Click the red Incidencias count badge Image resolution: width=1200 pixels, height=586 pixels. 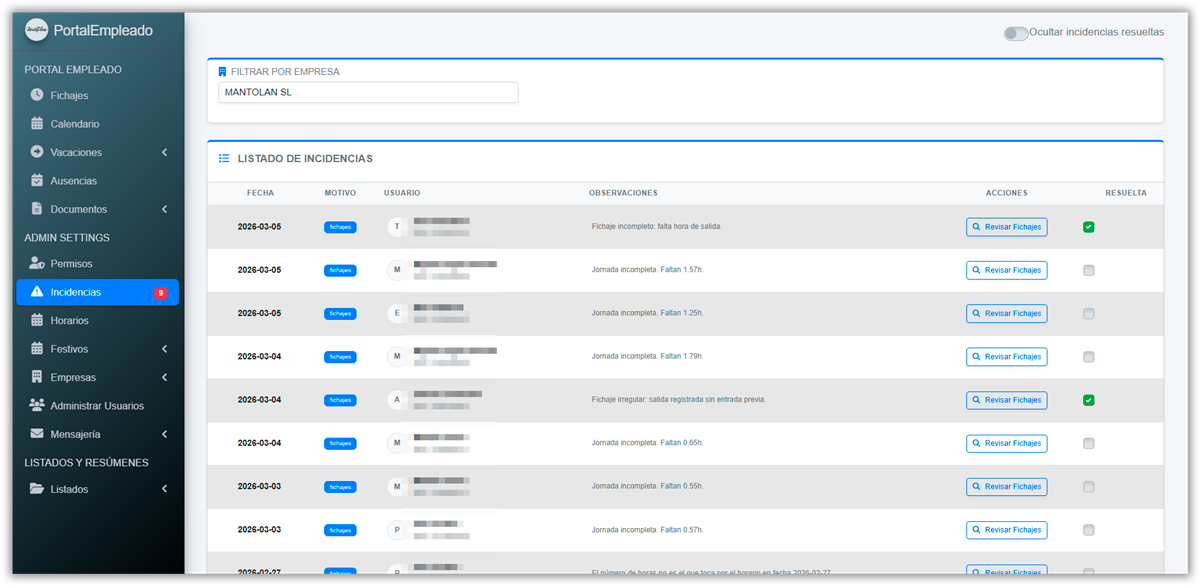click(x=160, y=293)
